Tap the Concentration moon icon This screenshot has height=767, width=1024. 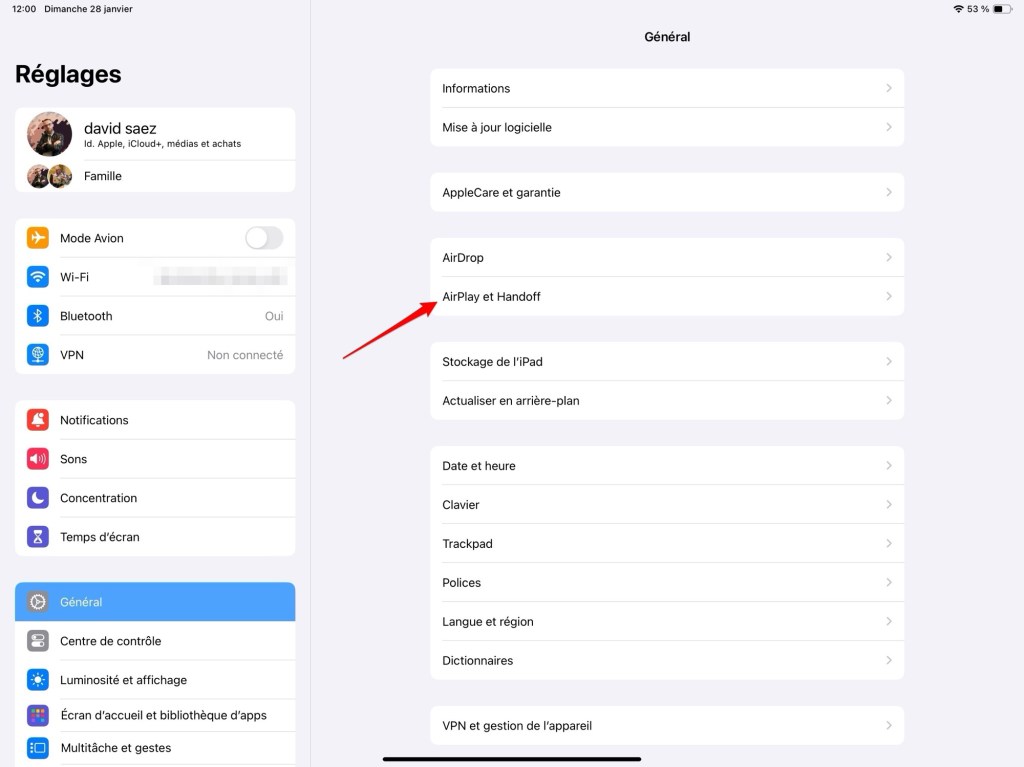(x=38, y=498)
